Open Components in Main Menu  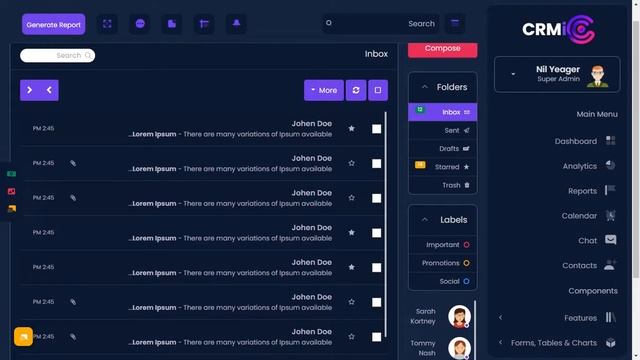tap(593, 291)
